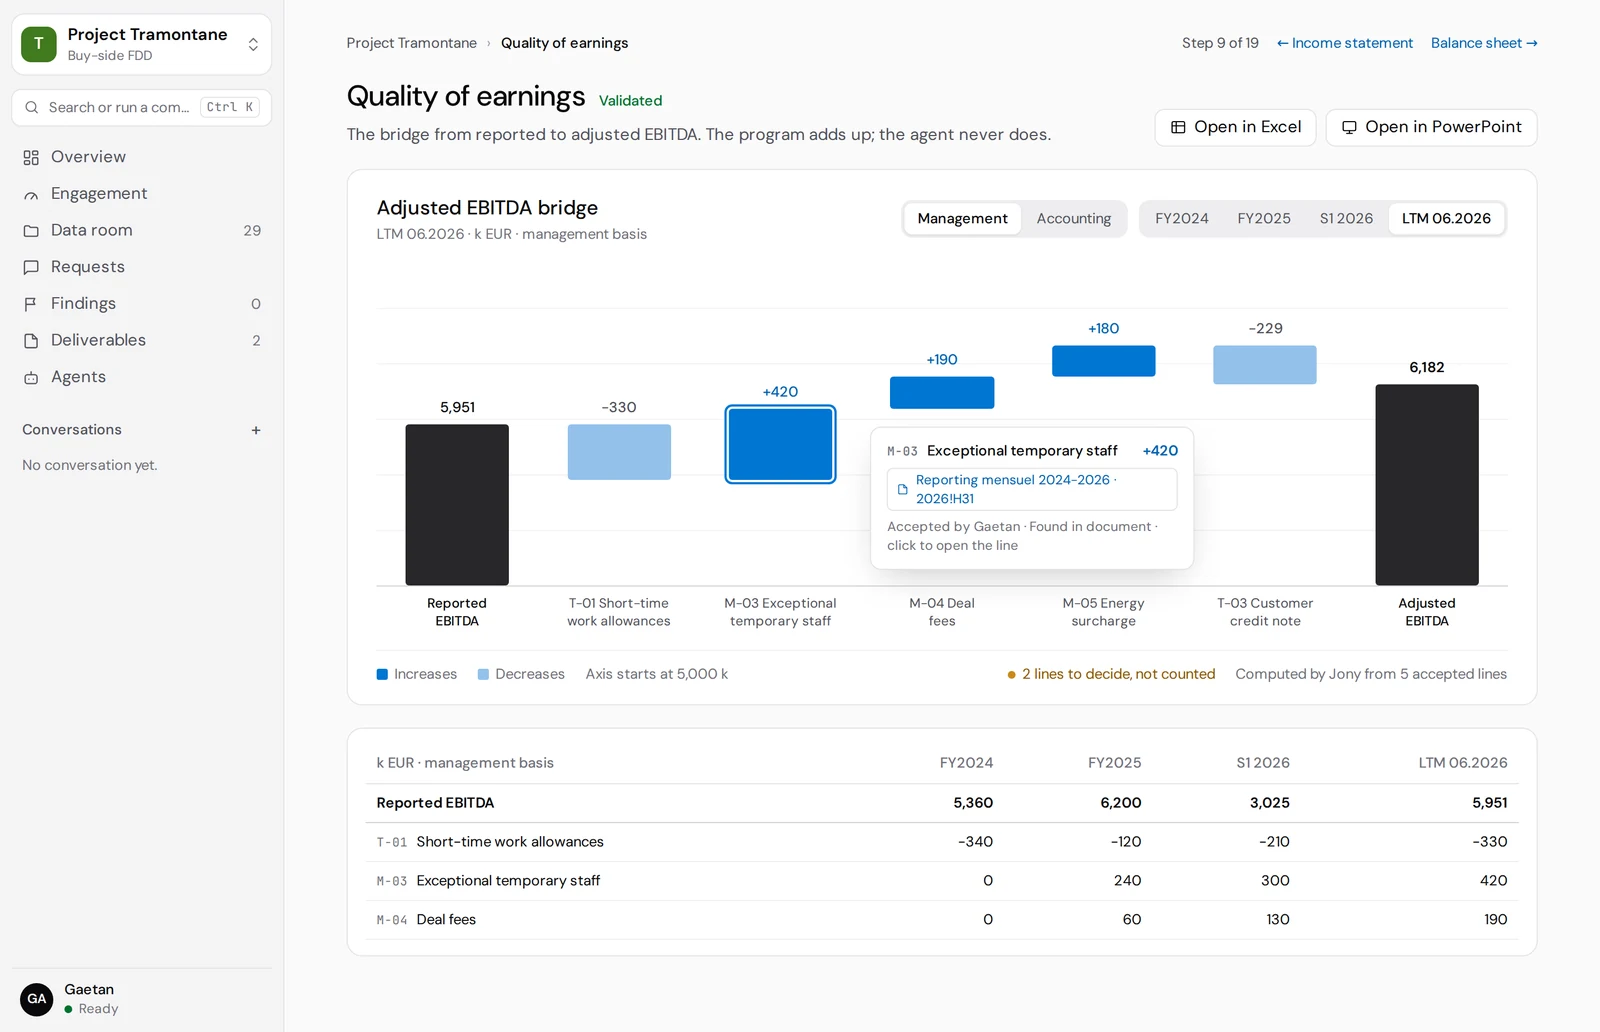Image resolution: width=1600 pixels, height=1032 pixels.
Task: Click Project Tramontane breadcrumb link
Action: click(411, 43)
